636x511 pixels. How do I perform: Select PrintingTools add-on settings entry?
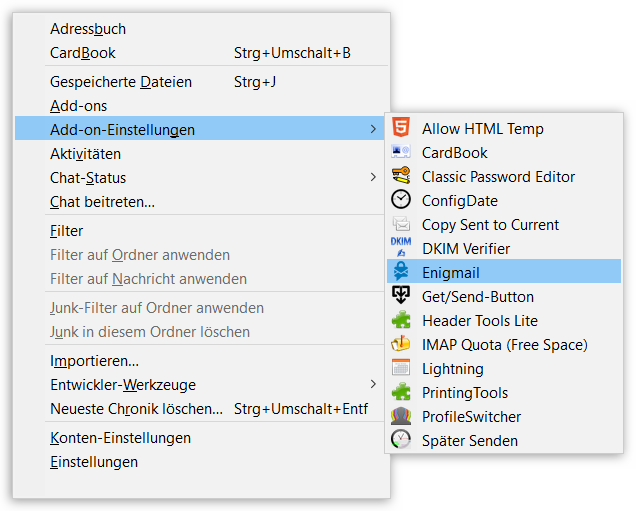click(464, 392)
